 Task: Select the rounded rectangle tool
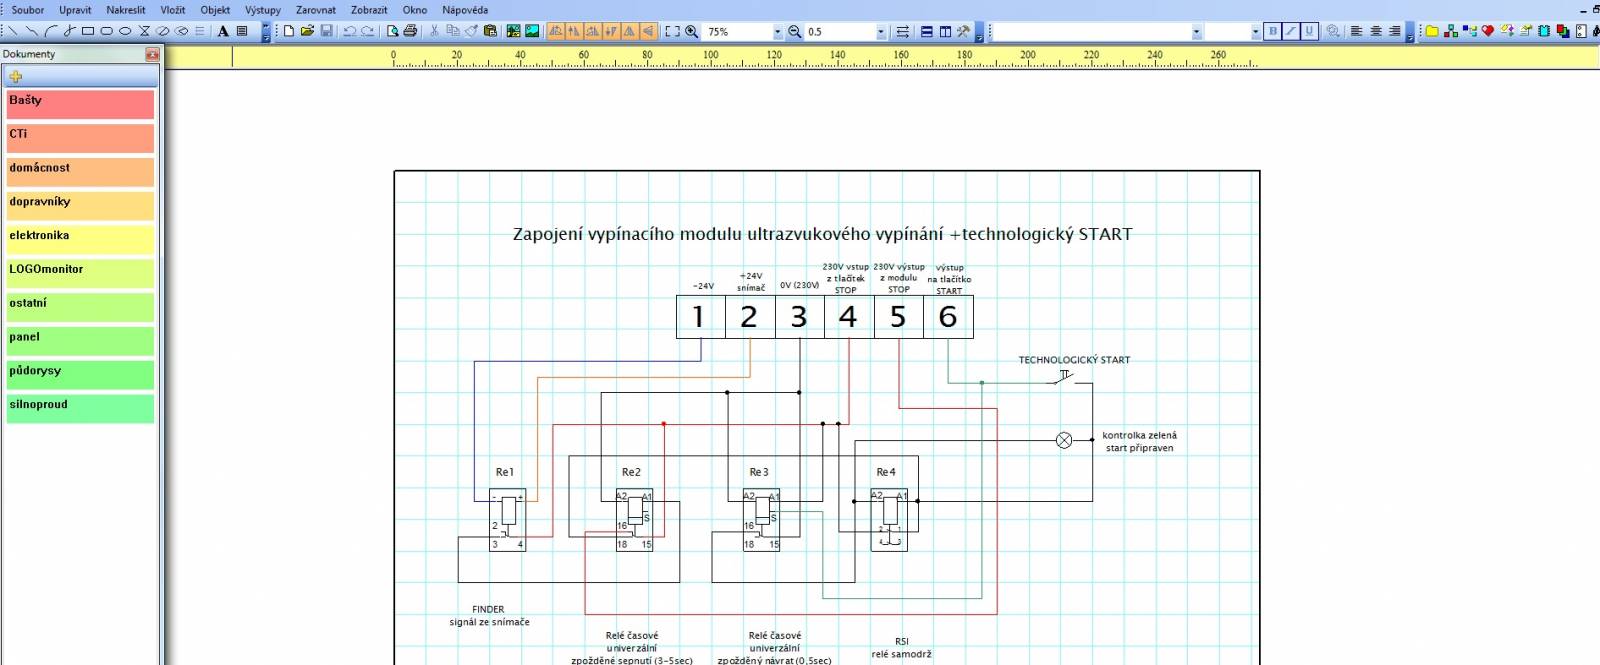click(x=106, y=31)
